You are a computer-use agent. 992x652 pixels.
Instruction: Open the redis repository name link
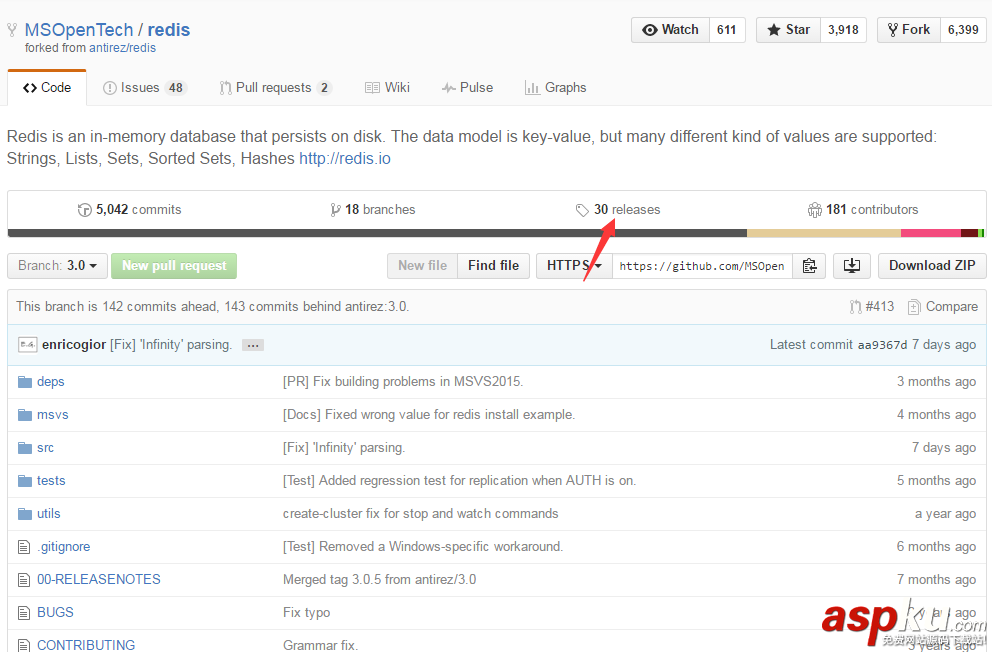(x=169, y=30)
